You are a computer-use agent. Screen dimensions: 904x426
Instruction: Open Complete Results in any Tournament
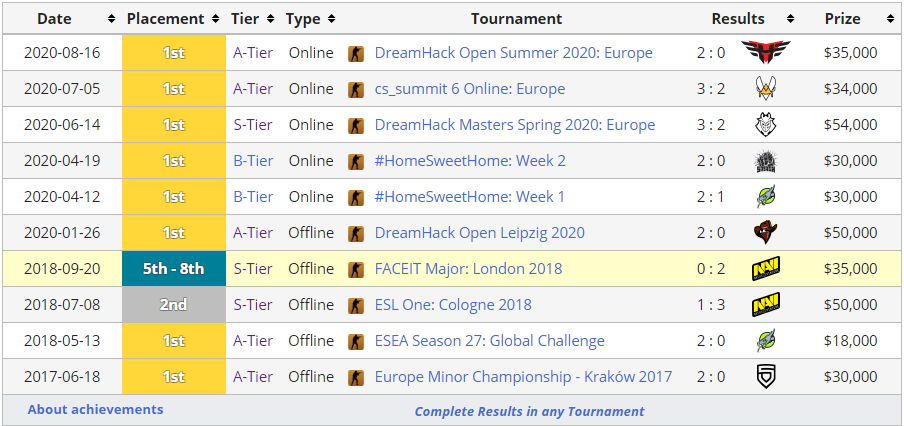coord(529,411)
